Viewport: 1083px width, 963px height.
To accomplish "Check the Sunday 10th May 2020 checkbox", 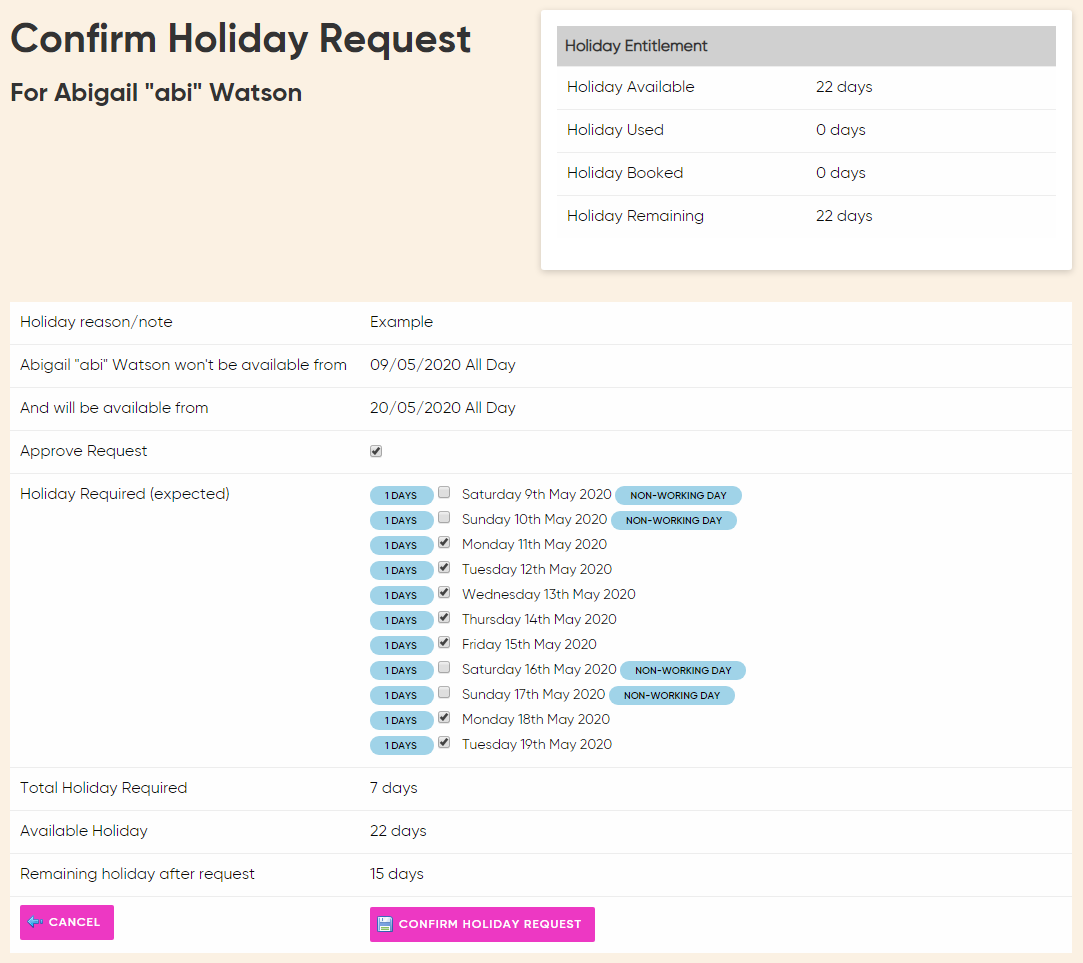I will click(x=444, y=517).
